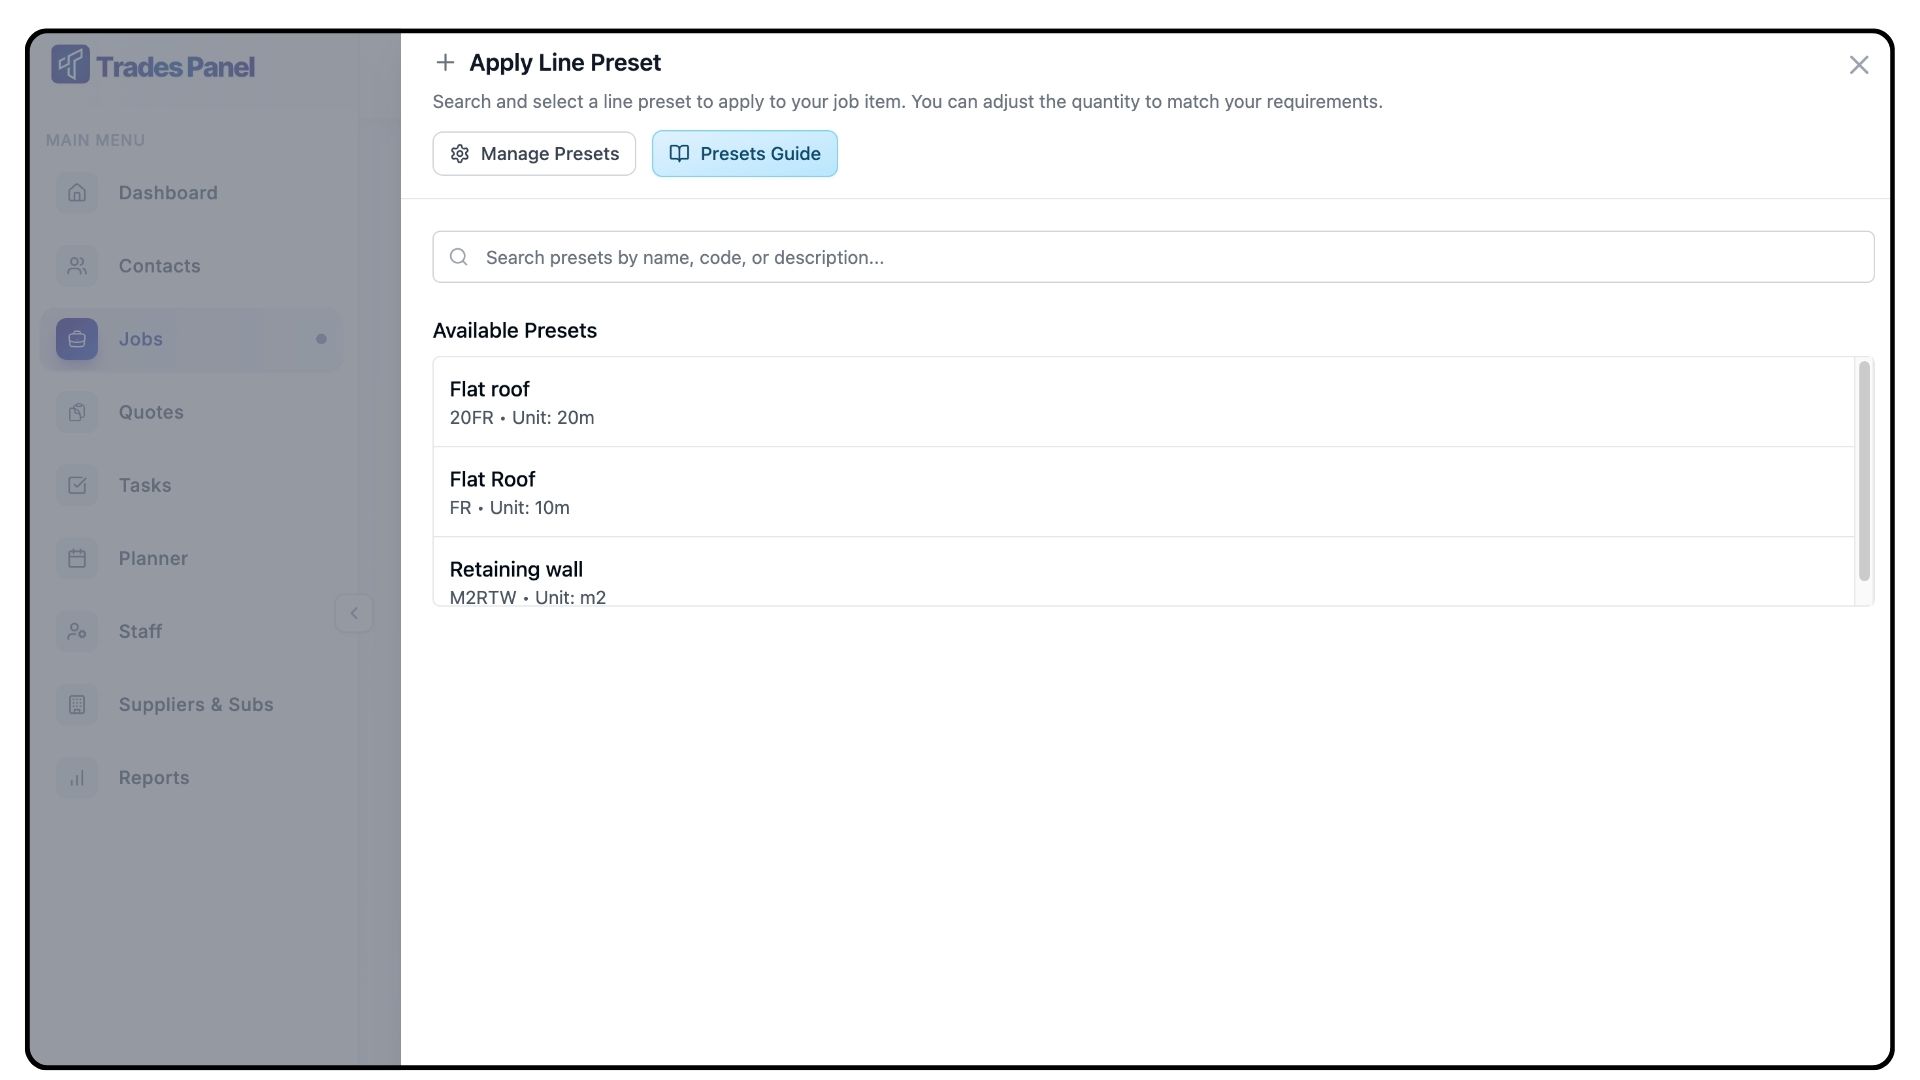Open the Staff user-settings icon

pyautogui.click(x=77, y=631)
